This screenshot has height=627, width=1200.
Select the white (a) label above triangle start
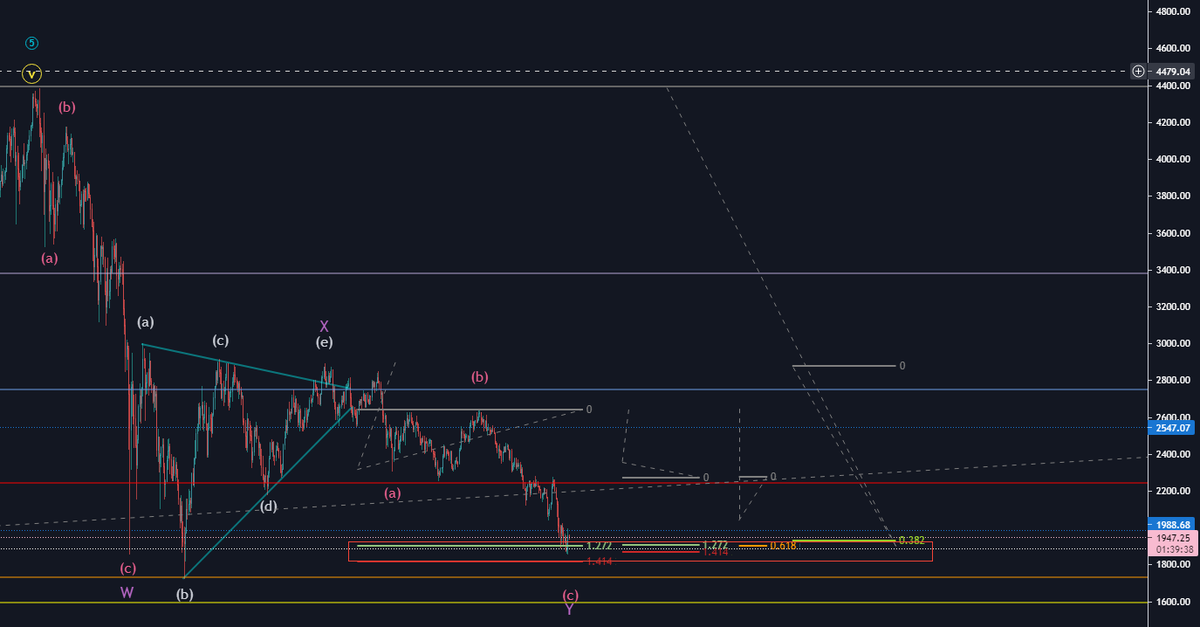(x=146, y=322)
